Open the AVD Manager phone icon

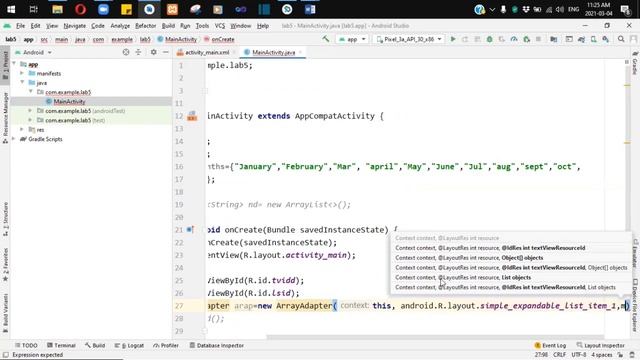click(x=593, y=39)
